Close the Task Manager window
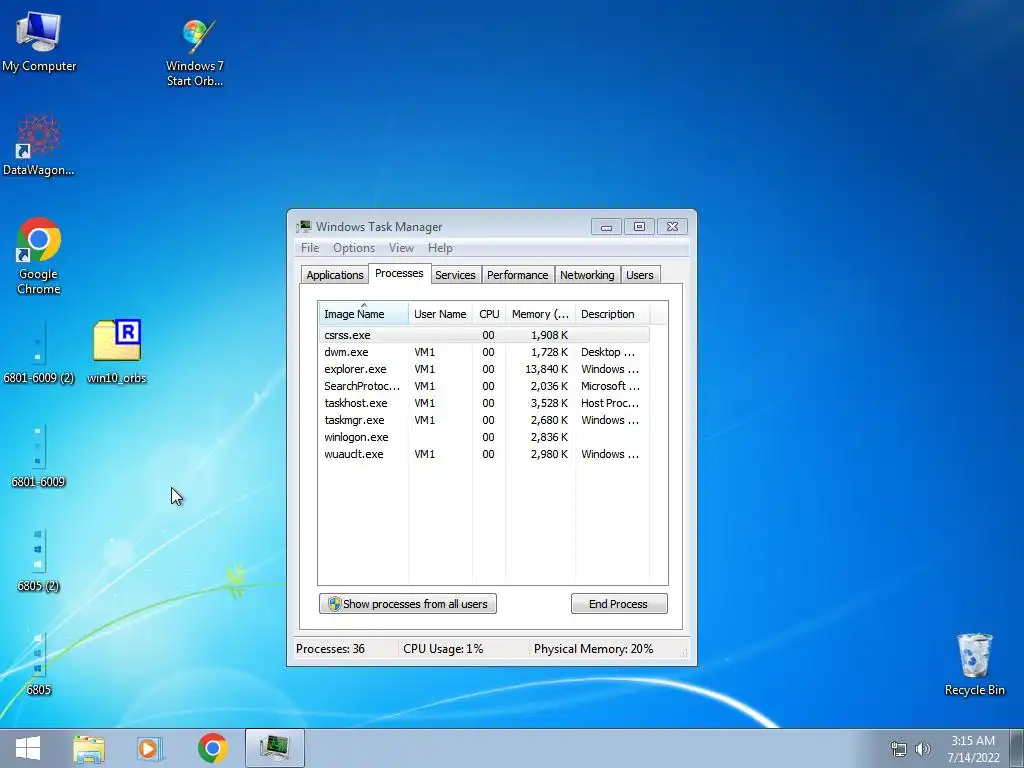The width and height of the screenshot is (1024, 768). tap(672, 227)
